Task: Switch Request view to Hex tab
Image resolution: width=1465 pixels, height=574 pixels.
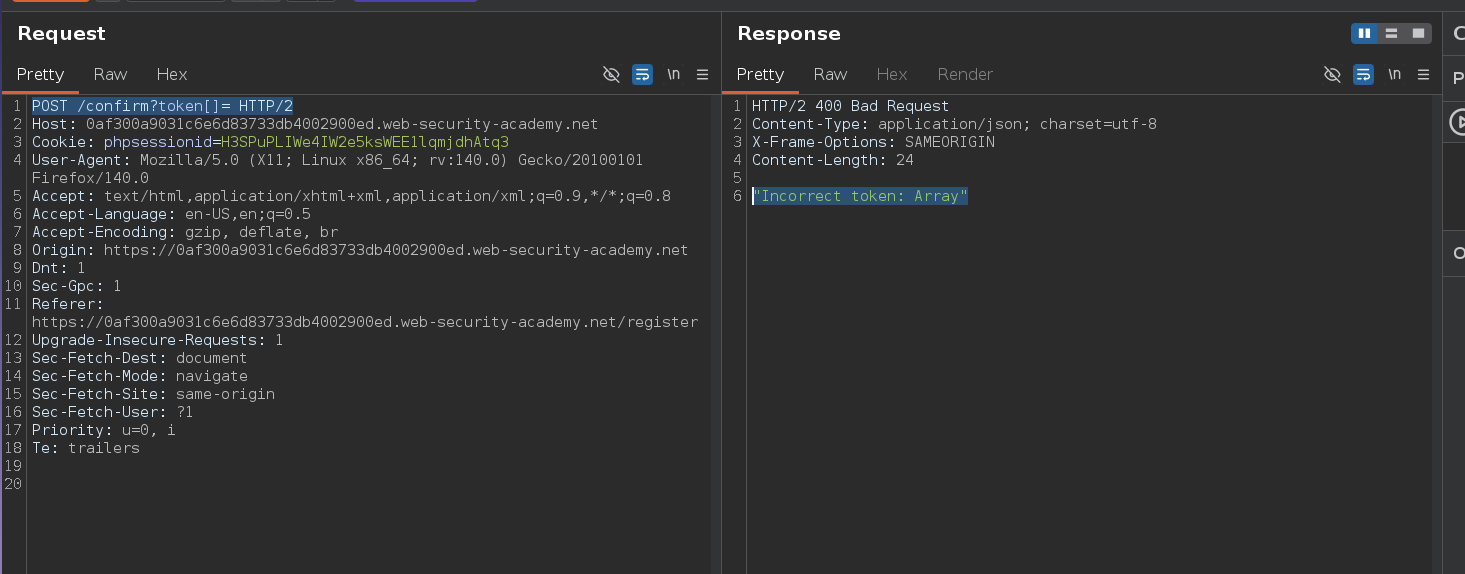Action: pos(172,74)
